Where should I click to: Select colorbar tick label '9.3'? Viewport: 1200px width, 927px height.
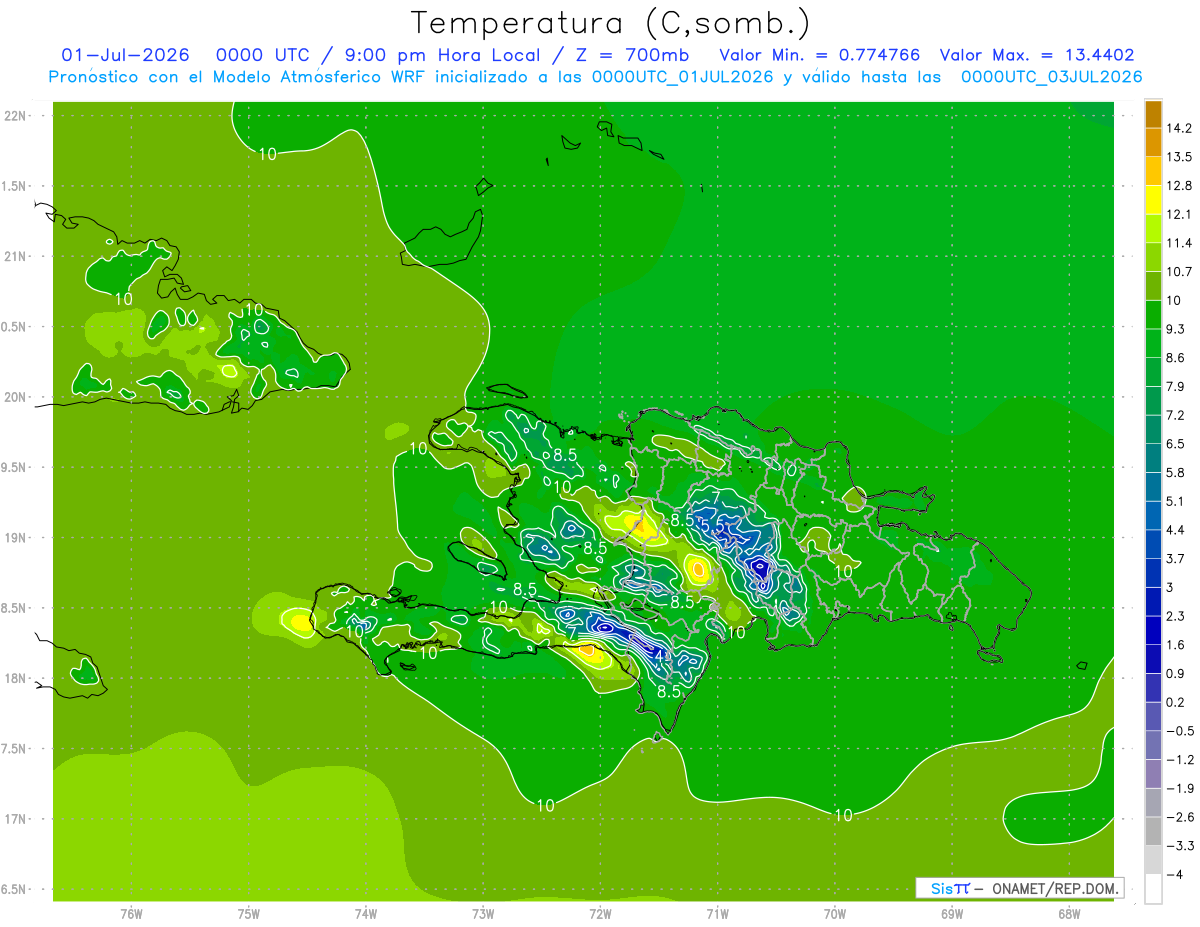click(1177, 329)
